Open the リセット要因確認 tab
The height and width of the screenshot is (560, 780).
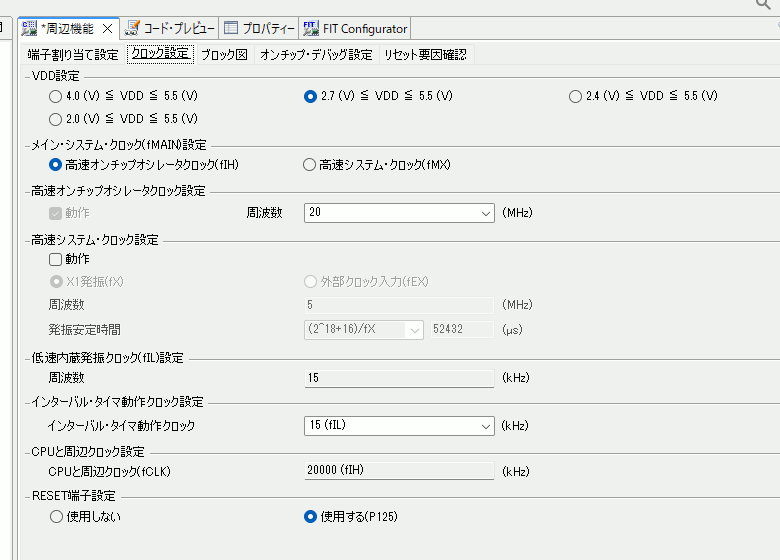(x=425, y=54)
